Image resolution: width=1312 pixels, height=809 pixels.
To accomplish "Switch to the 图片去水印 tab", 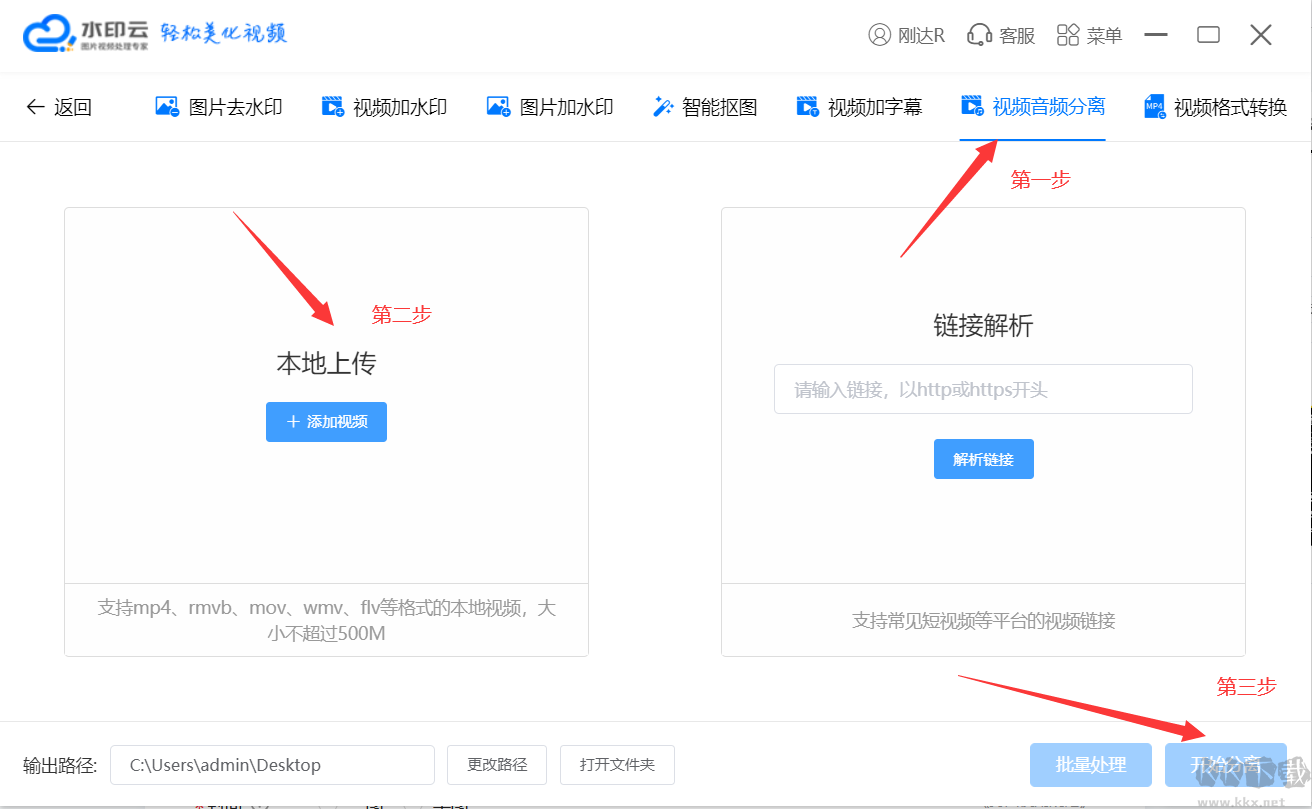I will 219,107.
